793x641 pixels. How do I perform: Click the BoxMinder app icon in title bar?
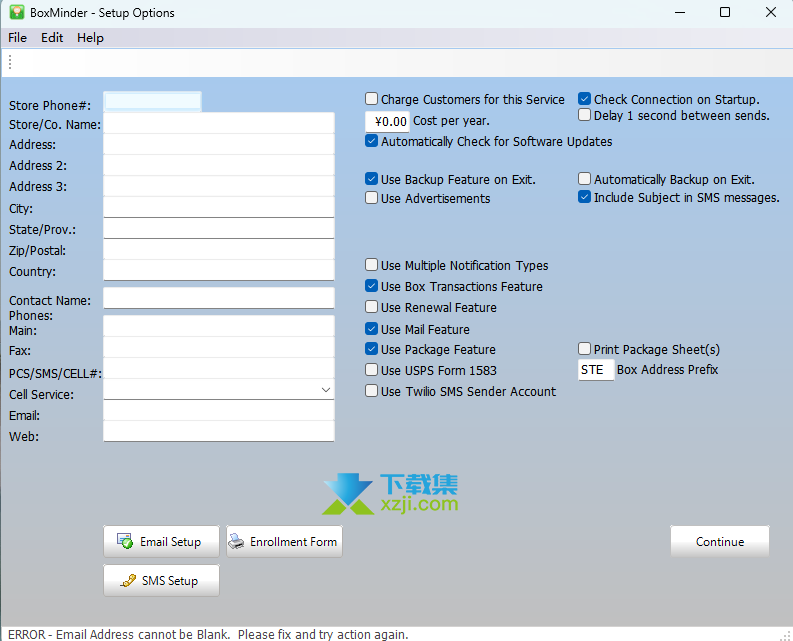[x=17, y=12]
